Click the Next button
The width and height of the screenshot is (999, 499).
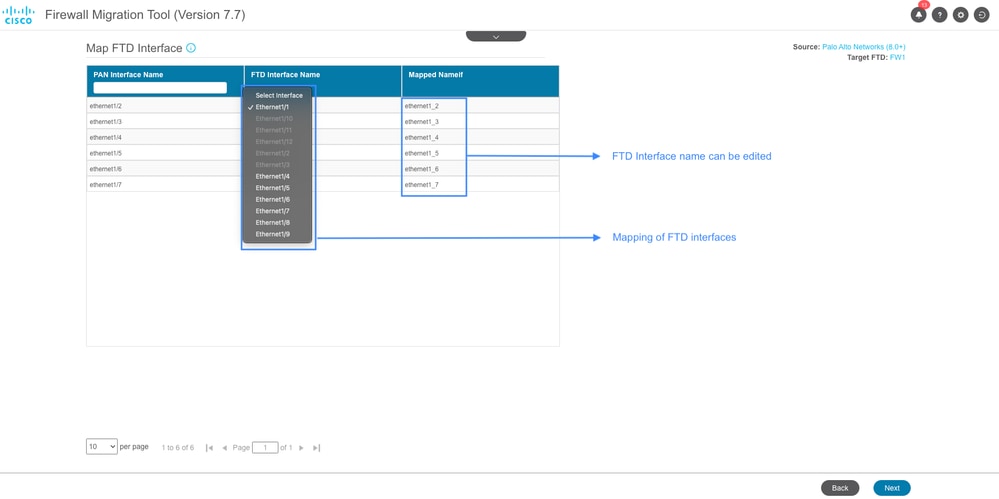click(892, 488)
